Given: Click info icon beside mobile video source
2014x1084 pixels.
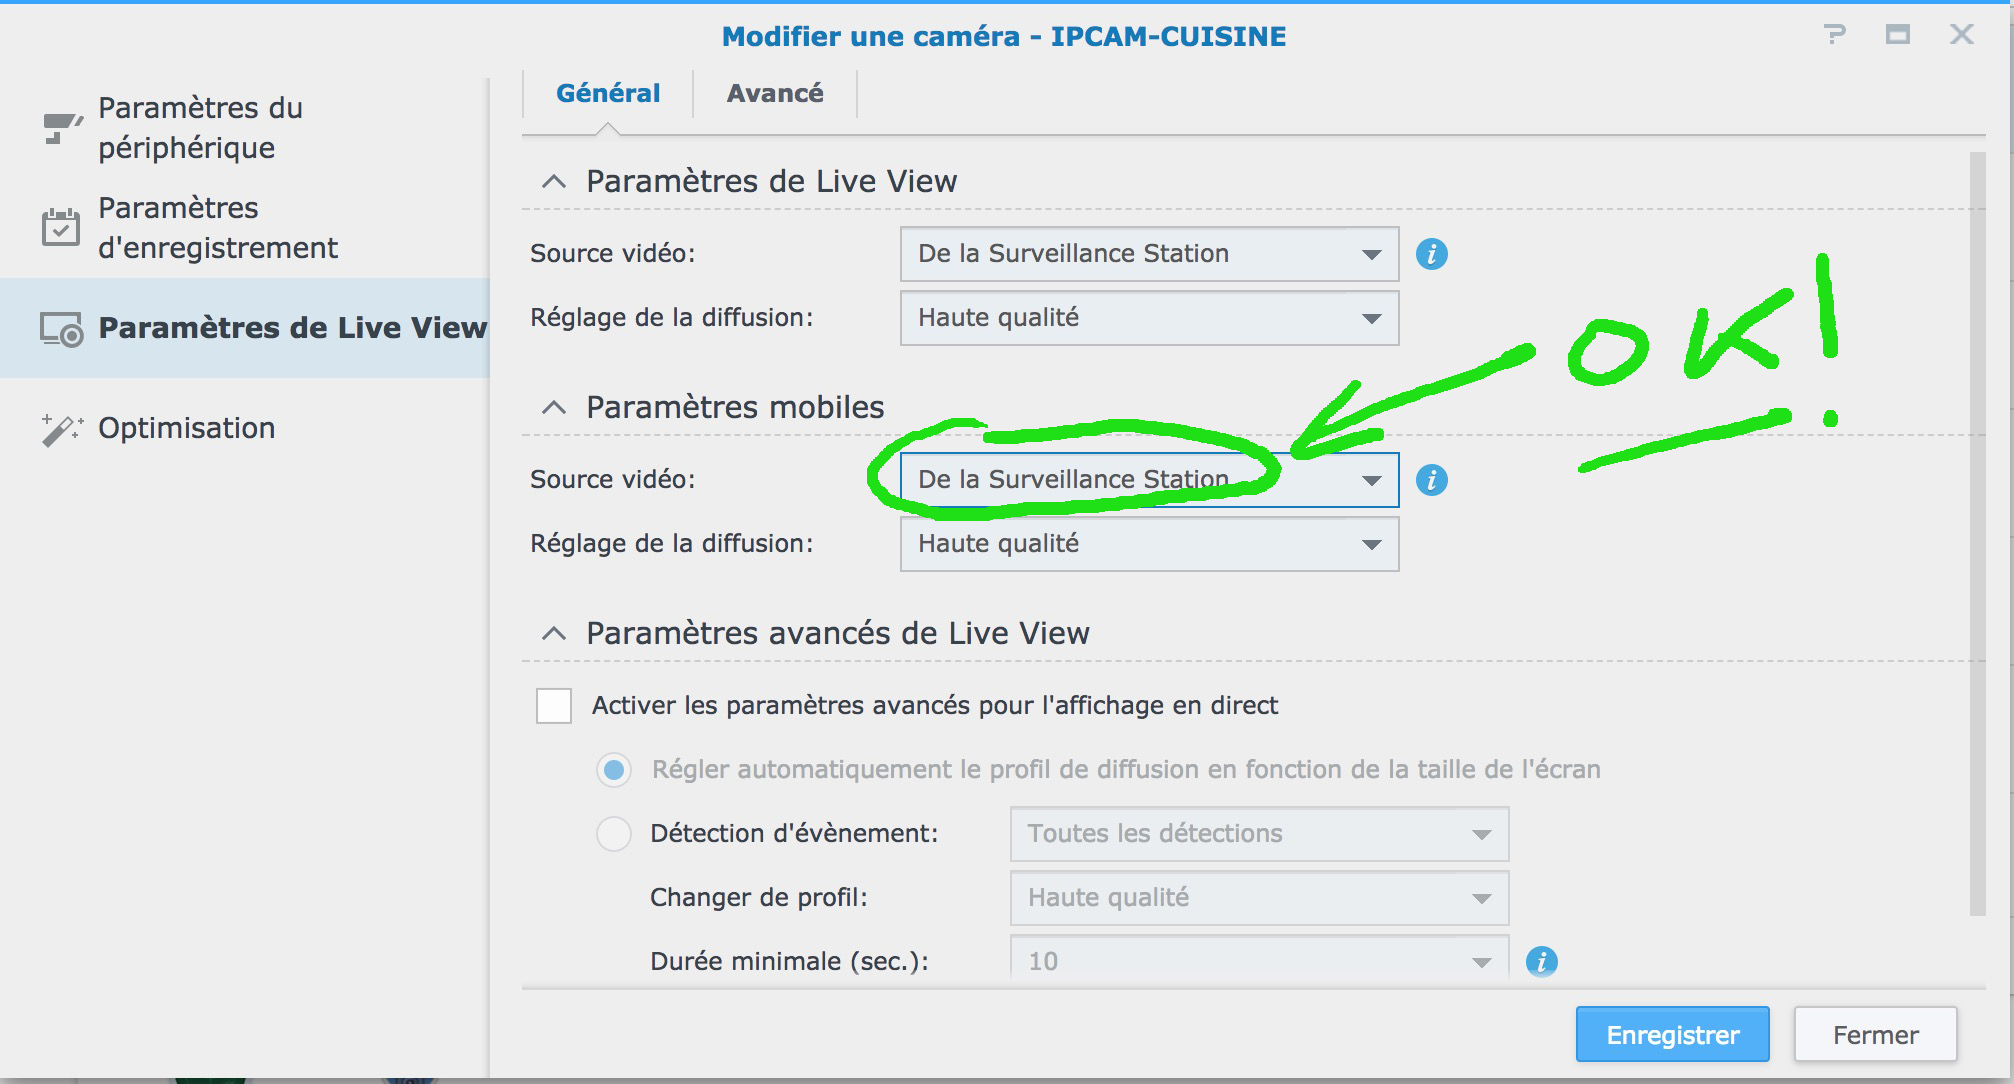Looking at the screenshot, I should pos(1431,480).
